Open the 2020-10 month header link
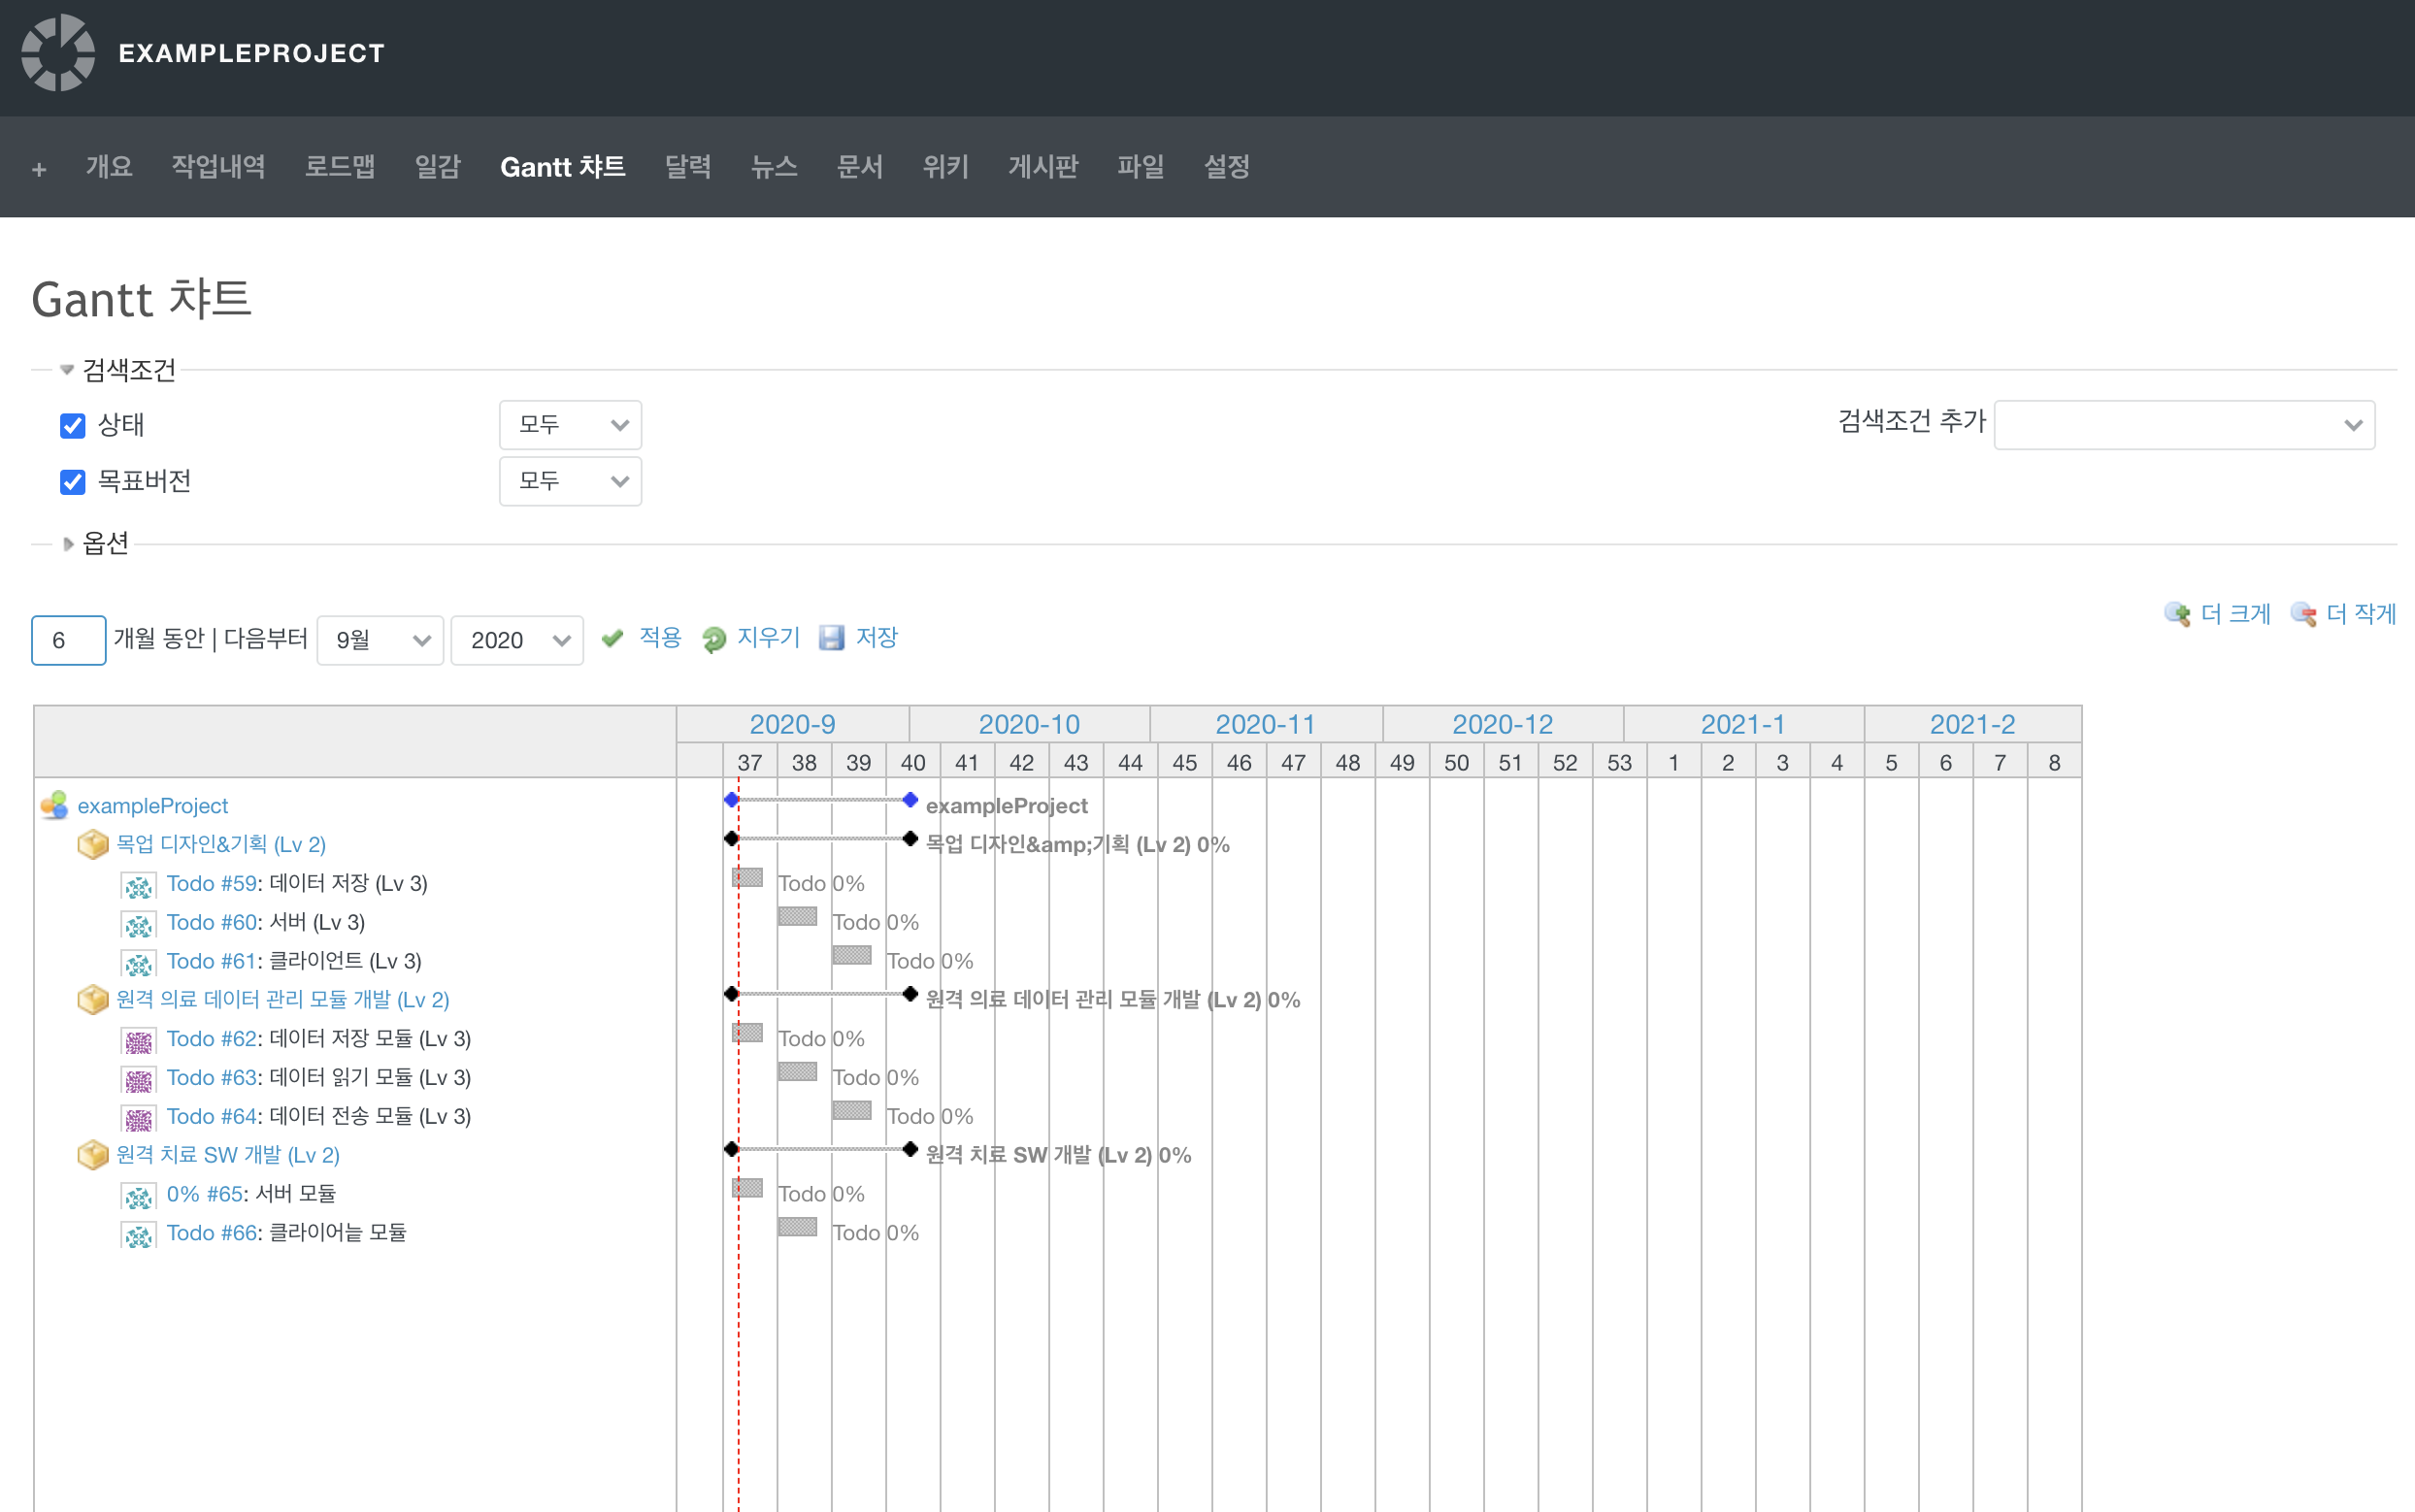The height and width of the screenshot is (1512, 2415). point(1028,724)
